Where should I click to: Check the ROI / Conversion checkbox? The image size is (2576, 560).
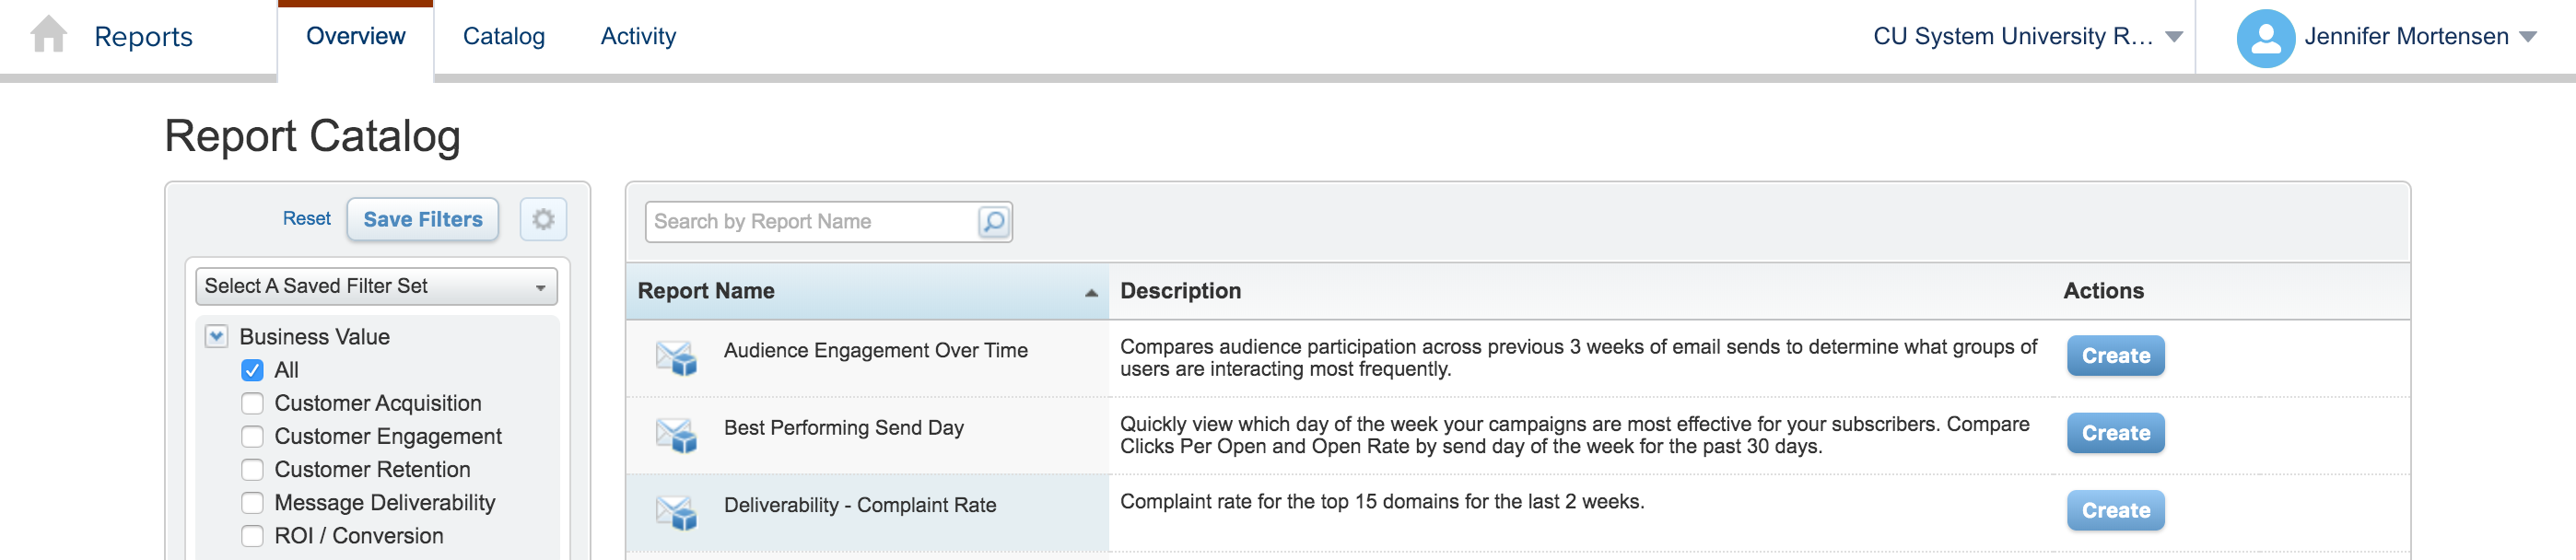tap(252, 535)
